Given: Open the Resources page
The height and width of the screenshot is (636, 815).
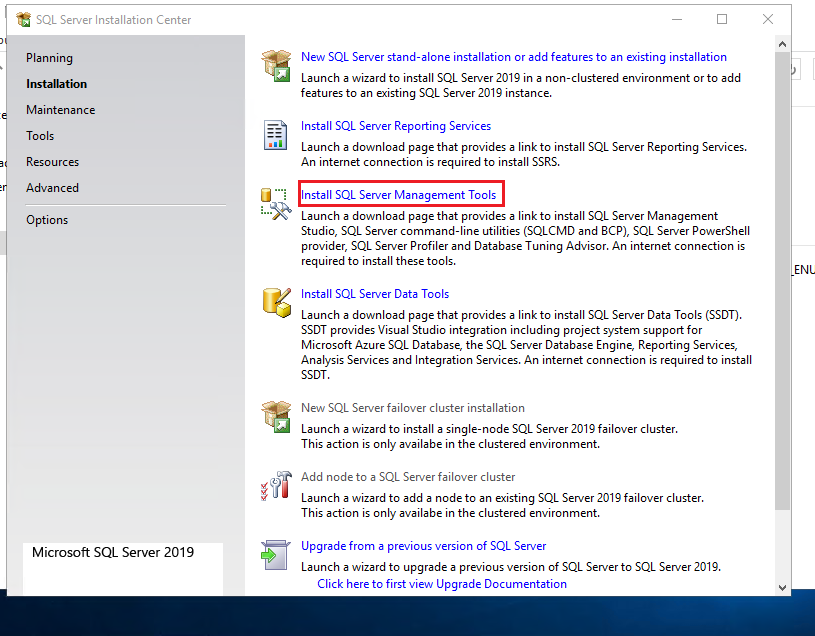Looking at the screenshot, I should [52, 162].
